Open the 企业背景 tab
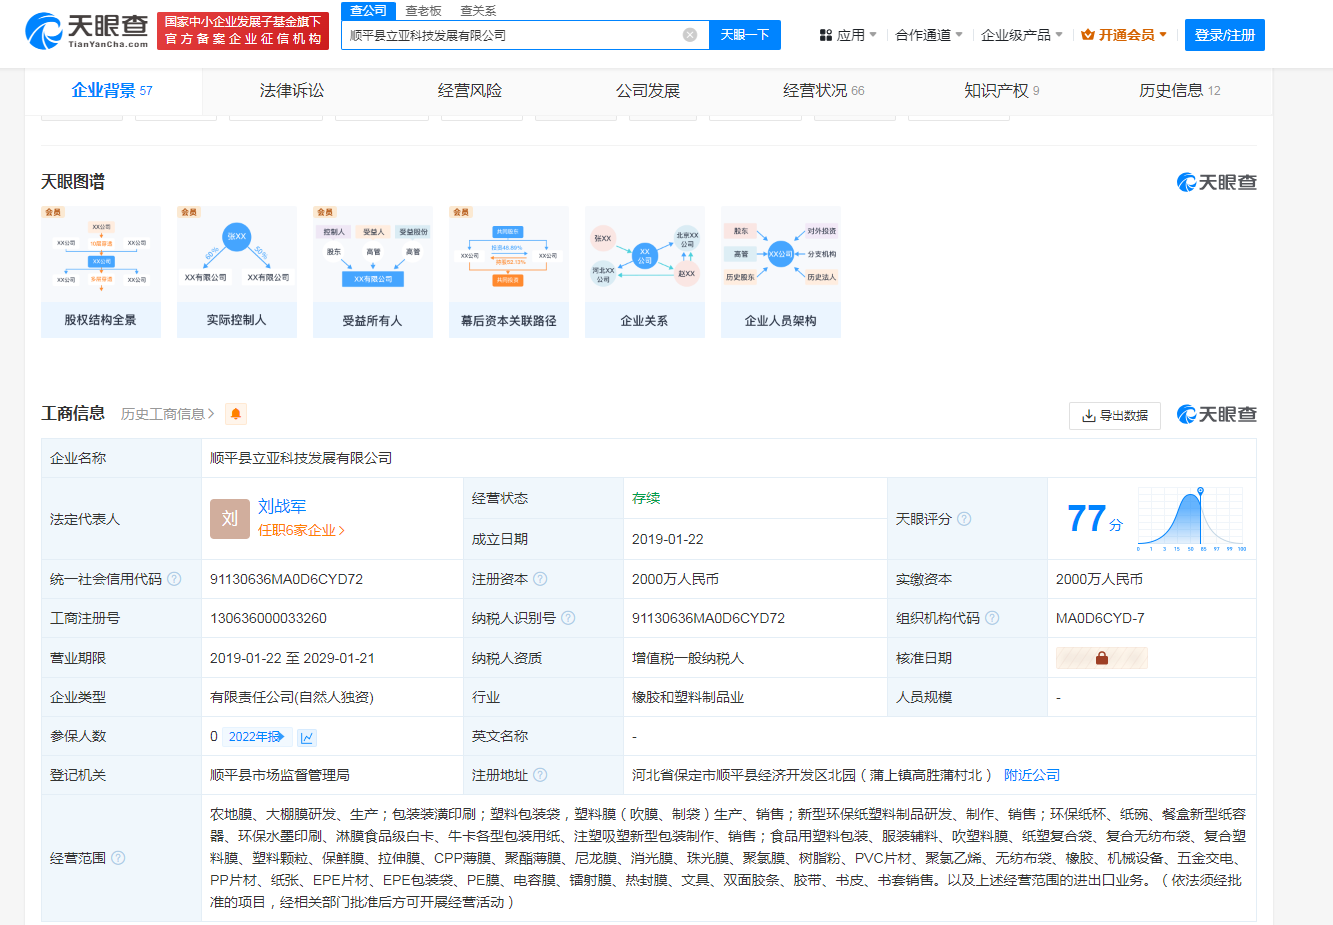1333x925 pixels. [x=112, y=91]
